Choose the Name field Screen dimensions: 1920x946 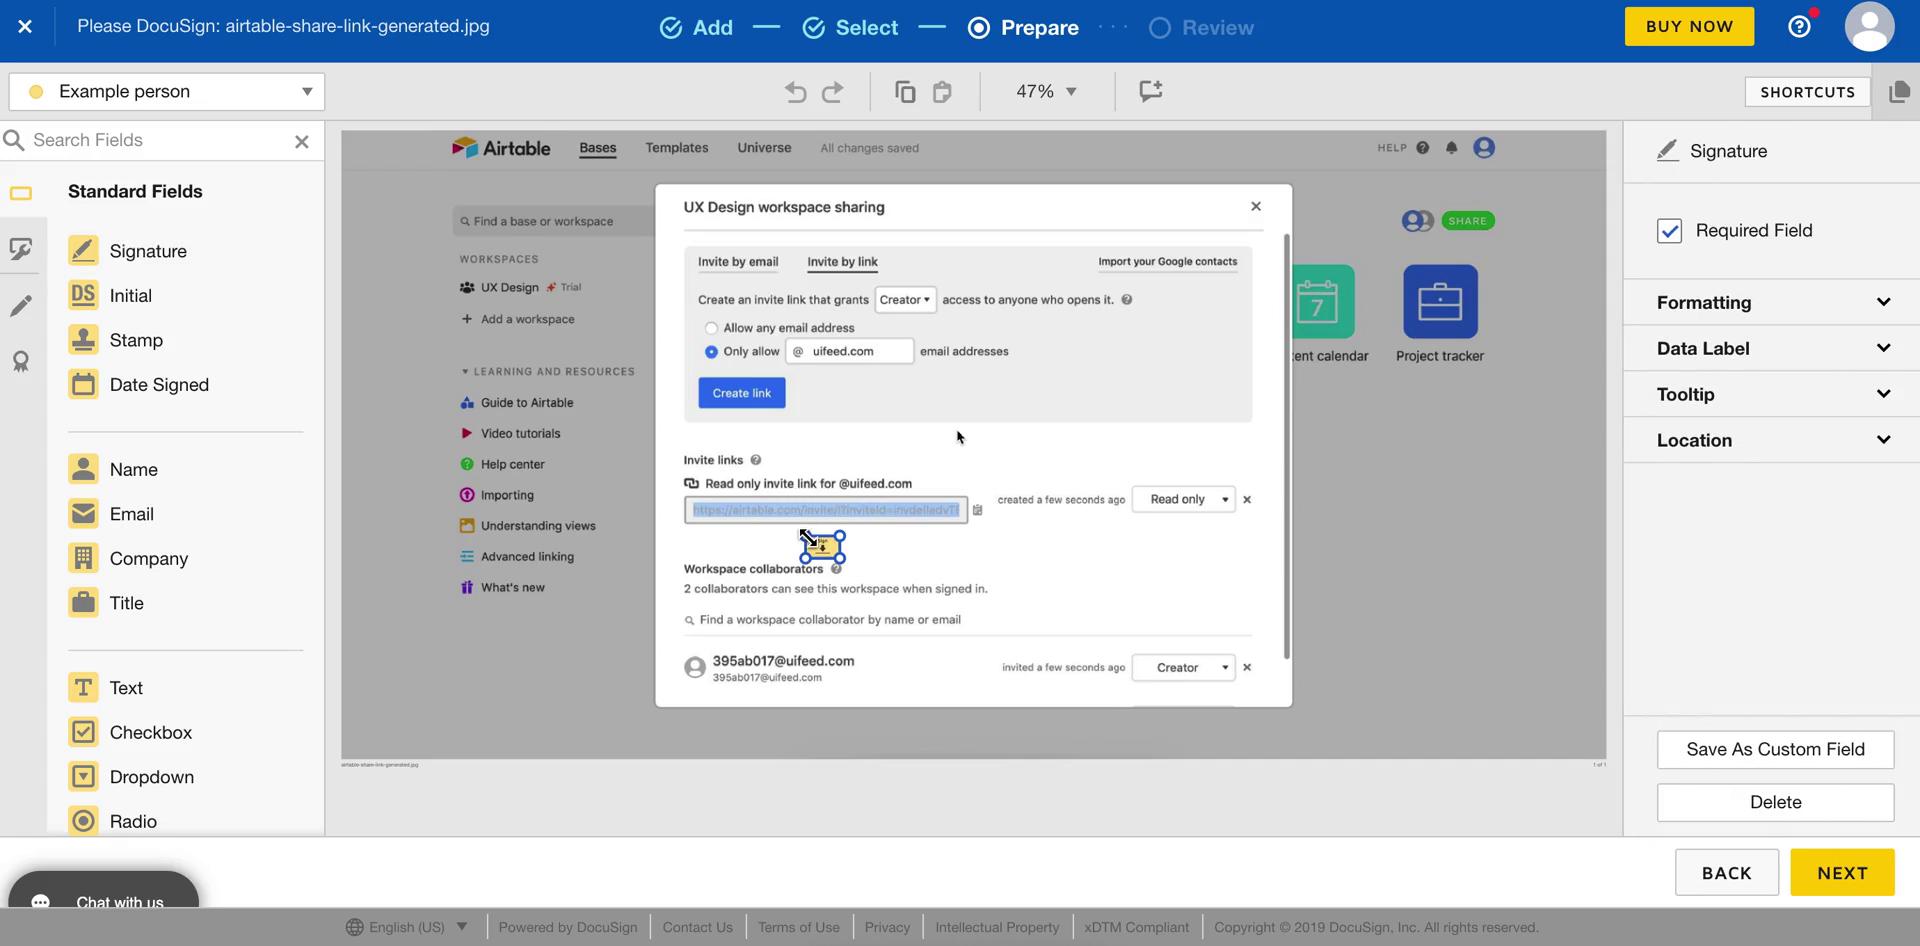[x=113, y=469]
